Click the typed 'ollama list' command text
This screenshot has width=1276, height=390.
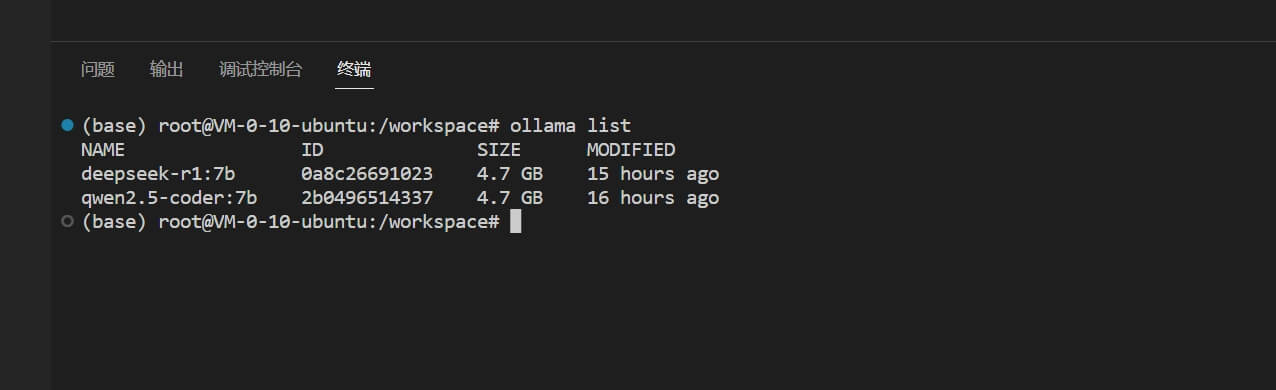pyautogui.click(x=570, y=126)
